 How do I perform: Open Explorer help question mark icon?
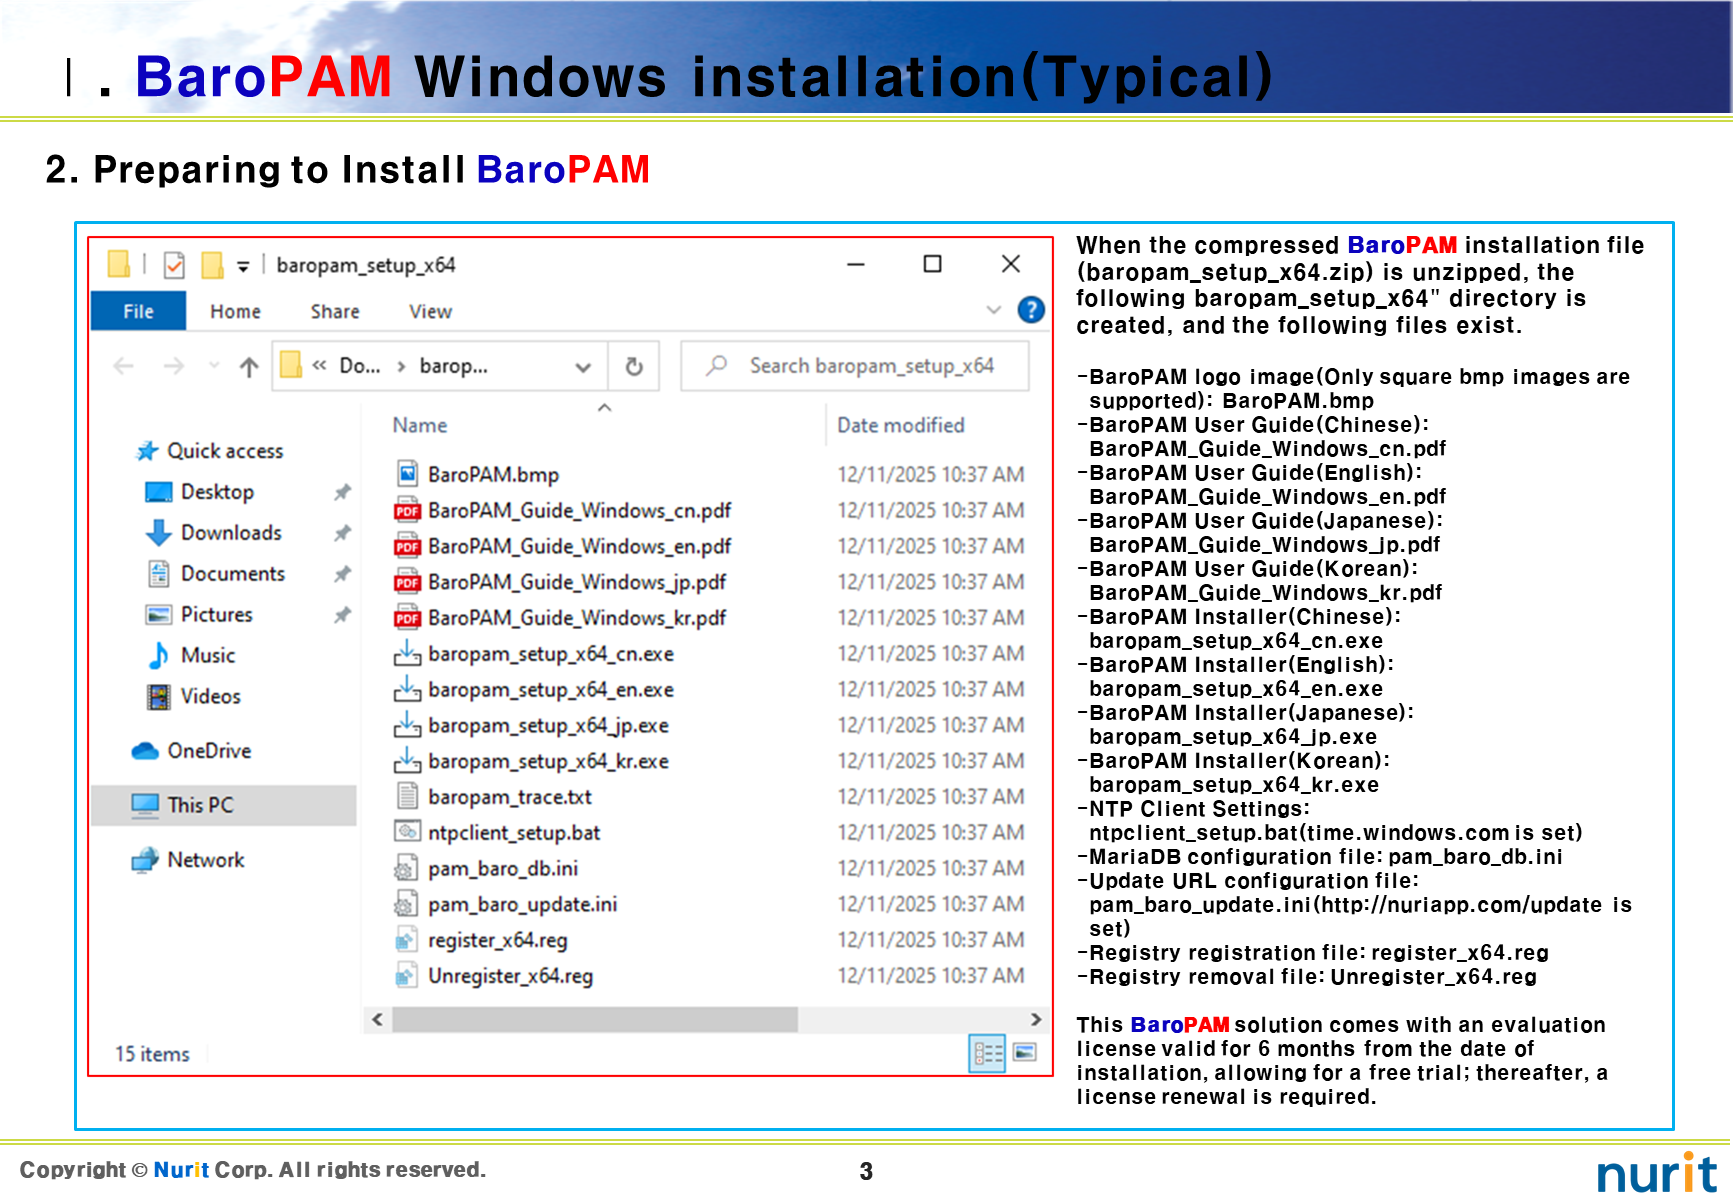click(x=1031, y=310)
